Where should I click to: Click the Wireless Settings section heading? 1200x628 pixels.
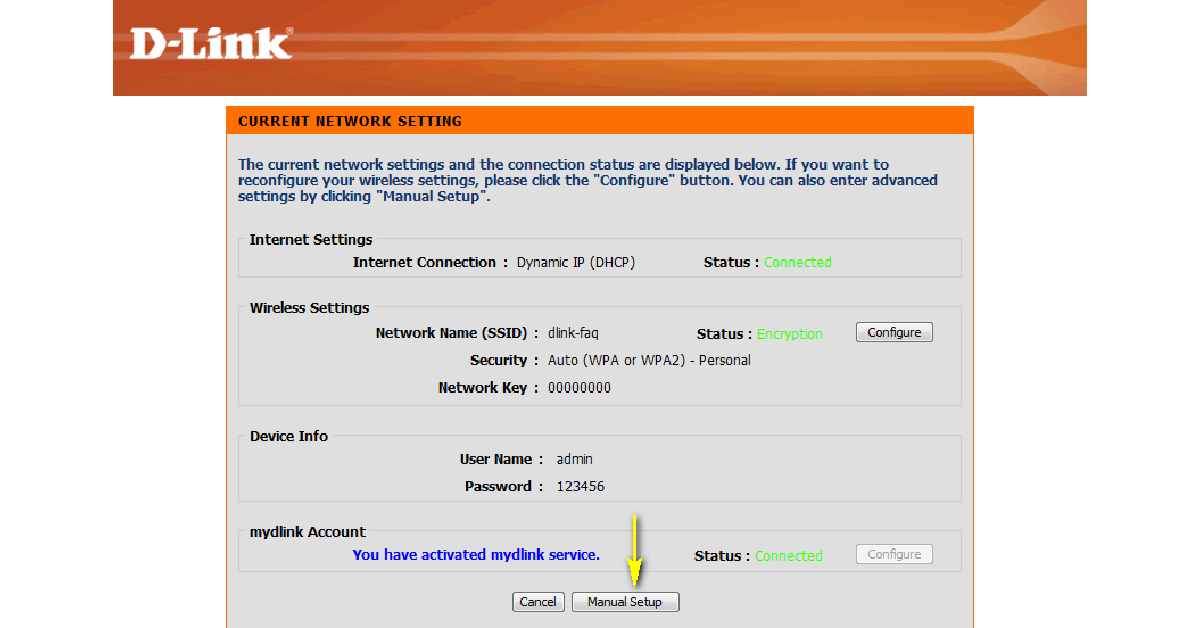(309, 308)
